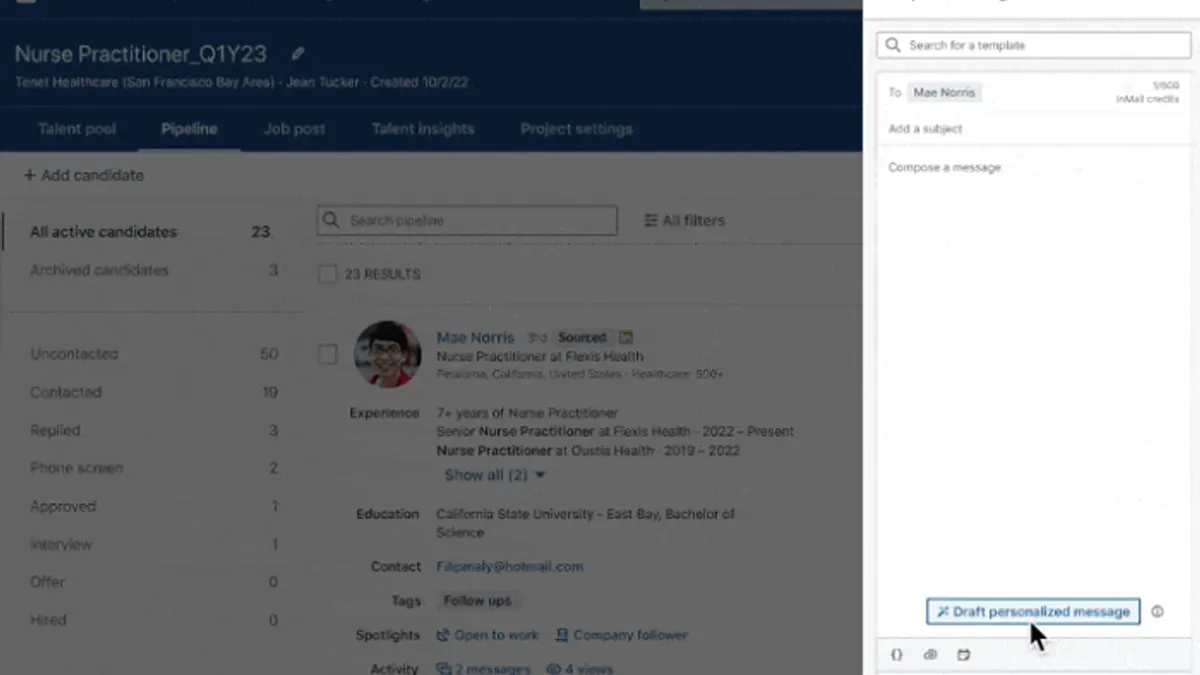Select the Mae Norris candidate checkbox

[x=327, y=354]
